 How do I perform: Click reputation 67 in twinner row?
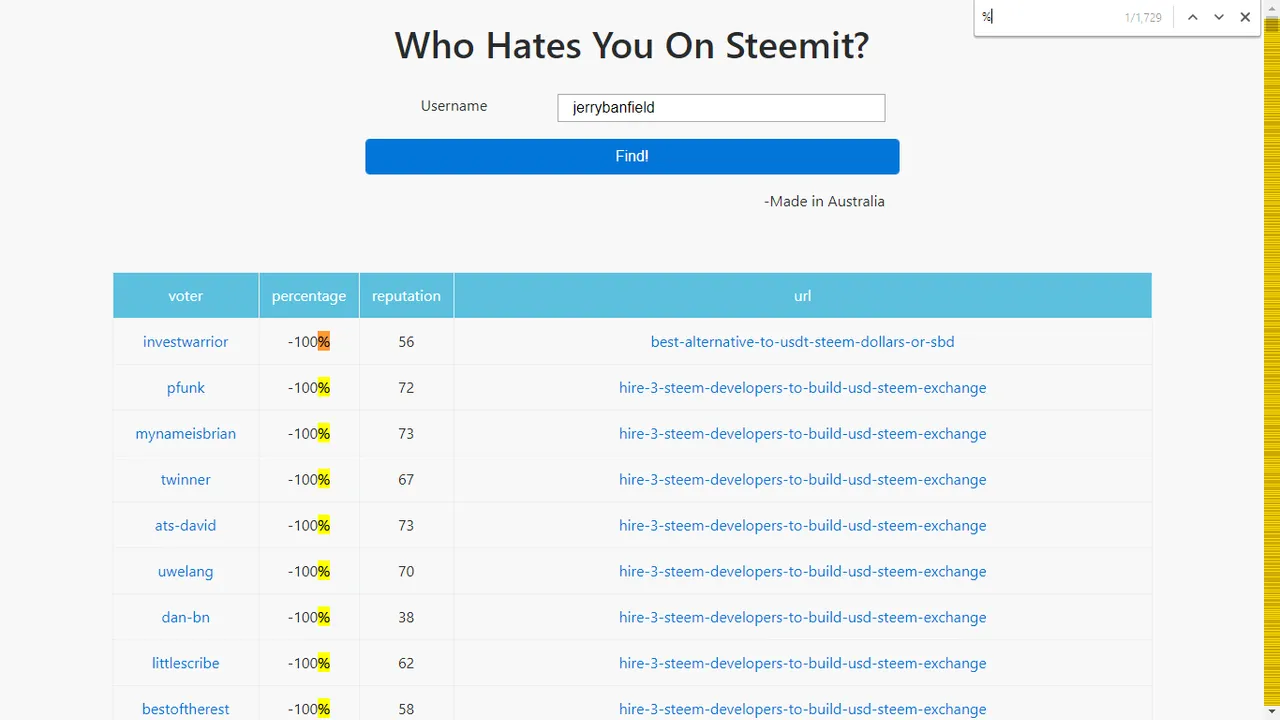pos(406,480)
